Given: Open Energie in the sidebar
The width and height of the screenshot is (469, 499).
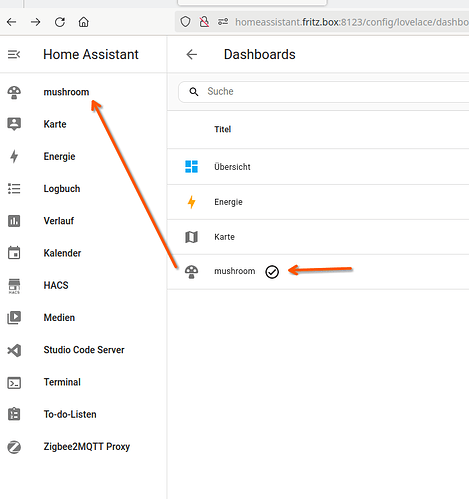Looking at the screenshot, I should click(59, 156).
